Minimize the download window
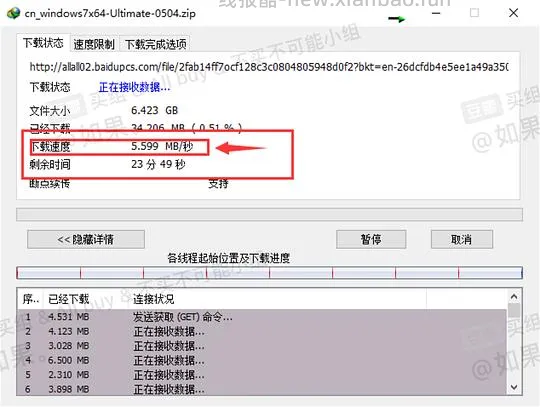Image resolution: width=540 pixels, height=407 pixels. (436, 13)
